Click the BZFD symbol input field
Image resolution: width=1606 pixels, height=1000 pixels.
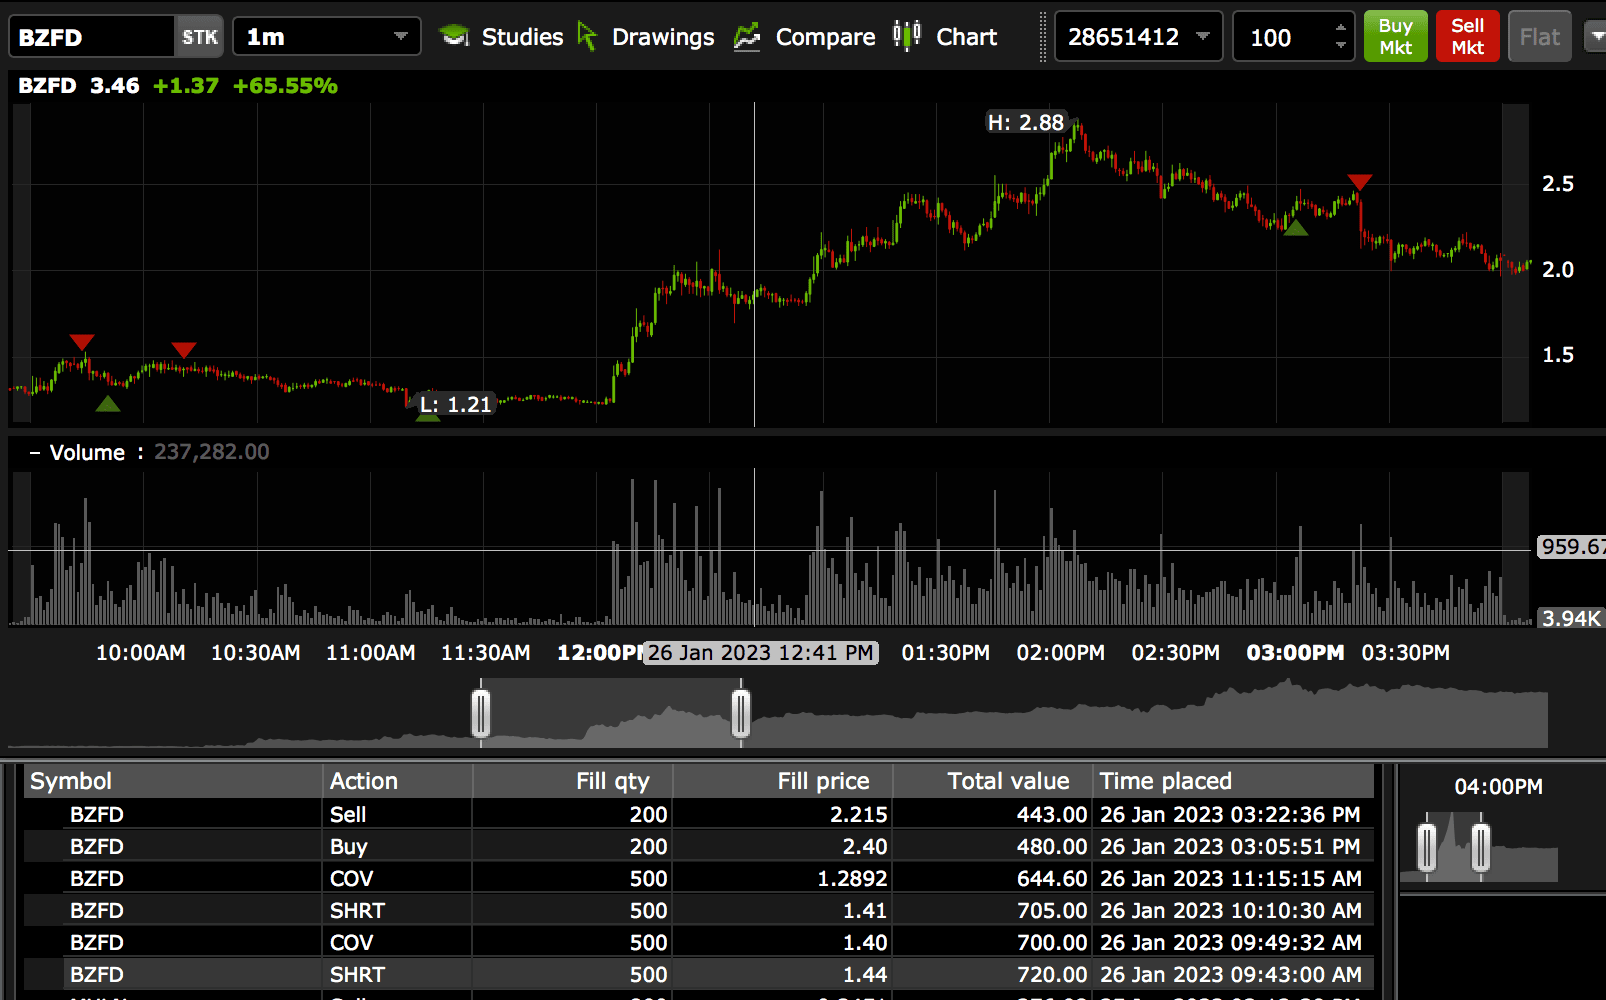pyautogui.click(x=92, y=37)
